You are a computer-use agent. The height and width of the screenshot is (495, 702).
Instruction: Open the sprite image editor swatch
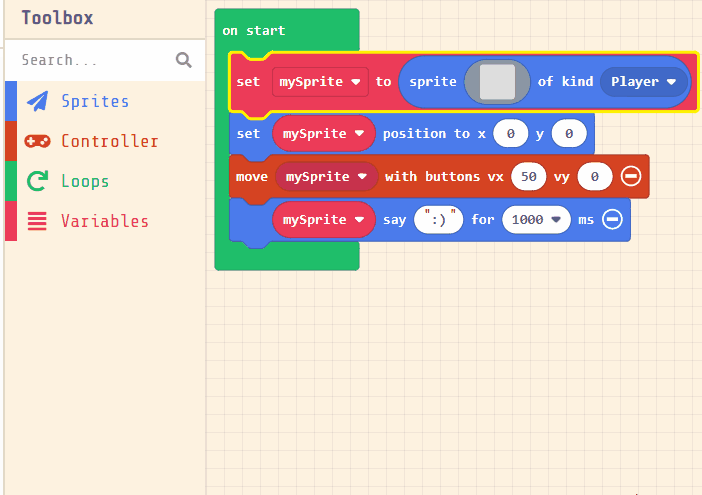pos(497,81)
